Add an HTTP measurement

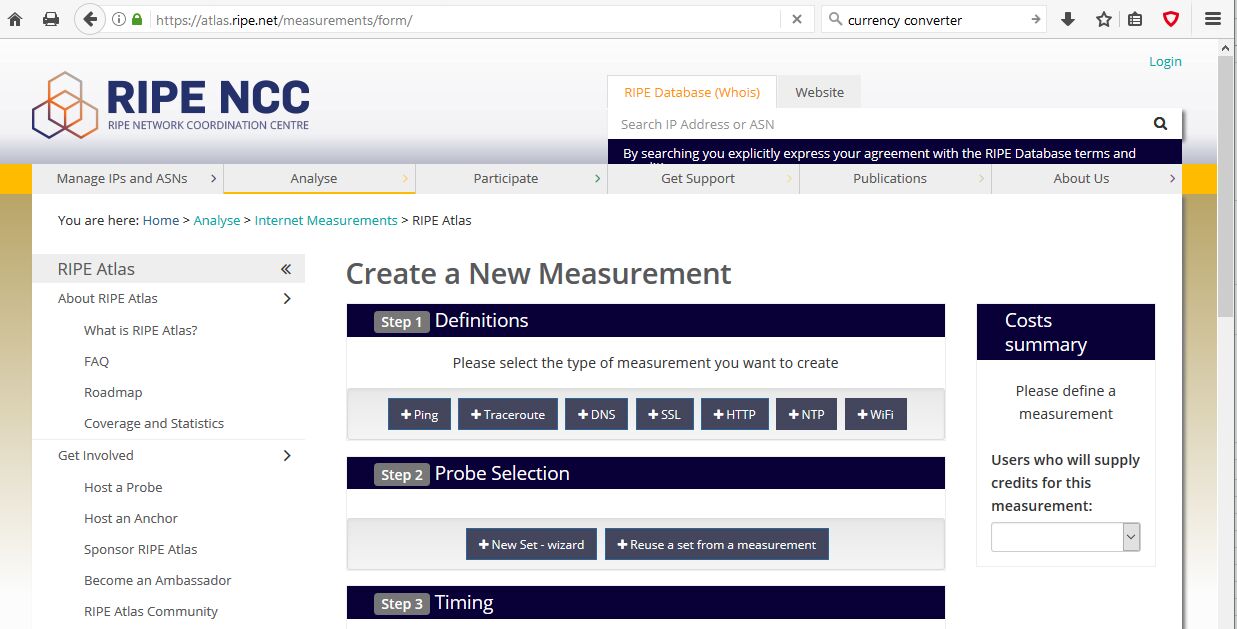pos(735,414)
